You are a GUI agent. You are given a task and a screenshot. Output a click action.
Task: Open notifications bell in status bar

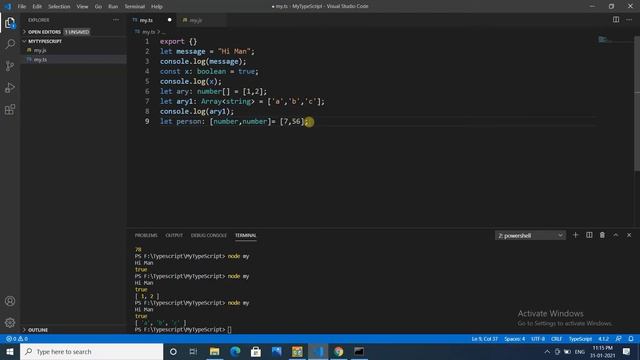point(631,339)
